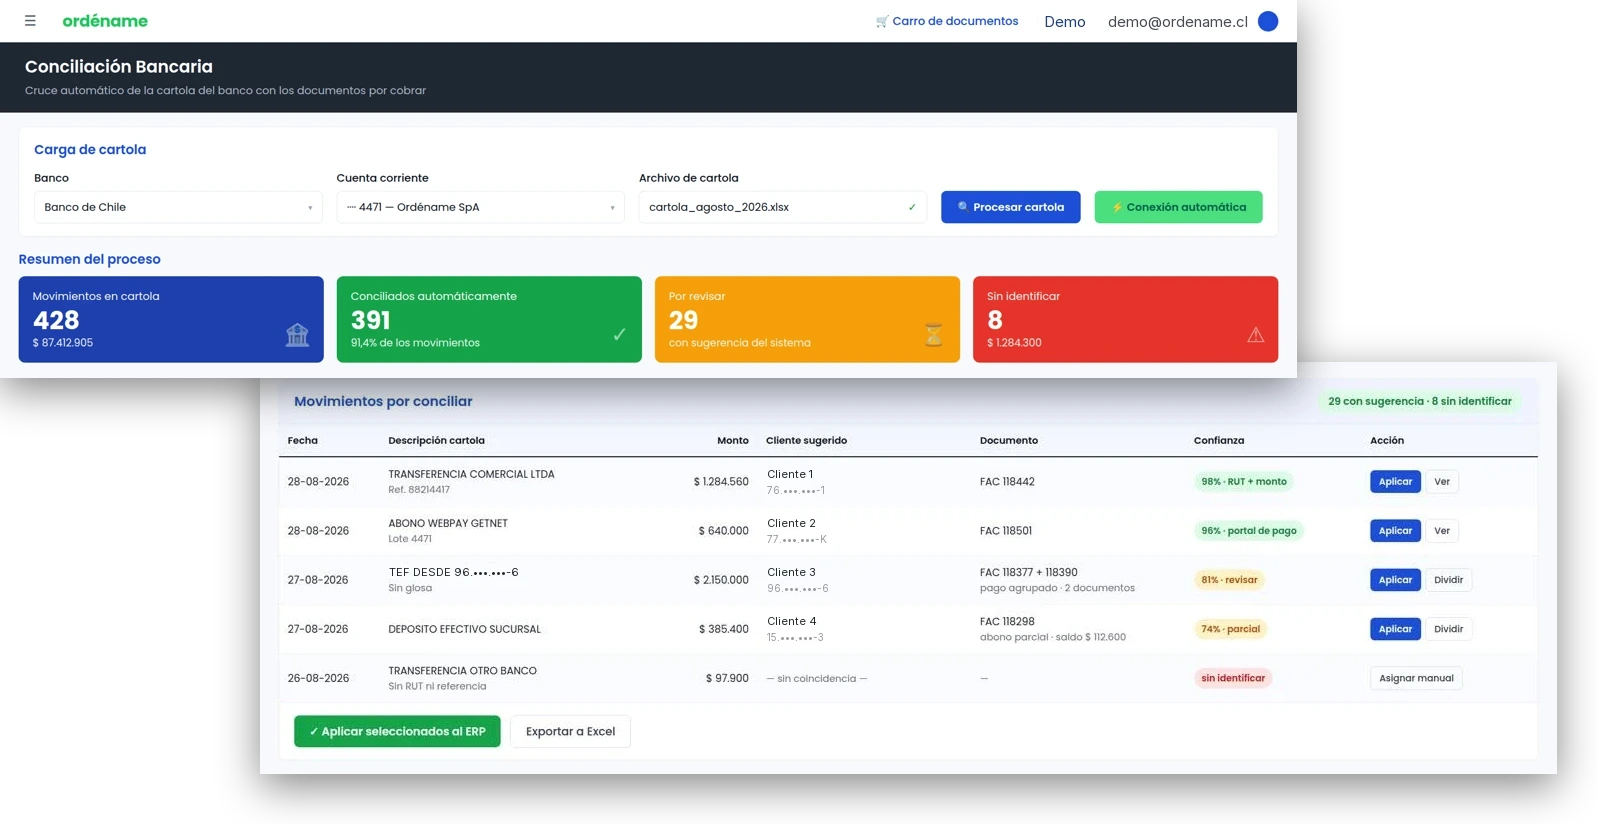Screen dimensions: 1597x824
Task: Click the checkmark icon on Conciliados card
Action: (619, 335)
